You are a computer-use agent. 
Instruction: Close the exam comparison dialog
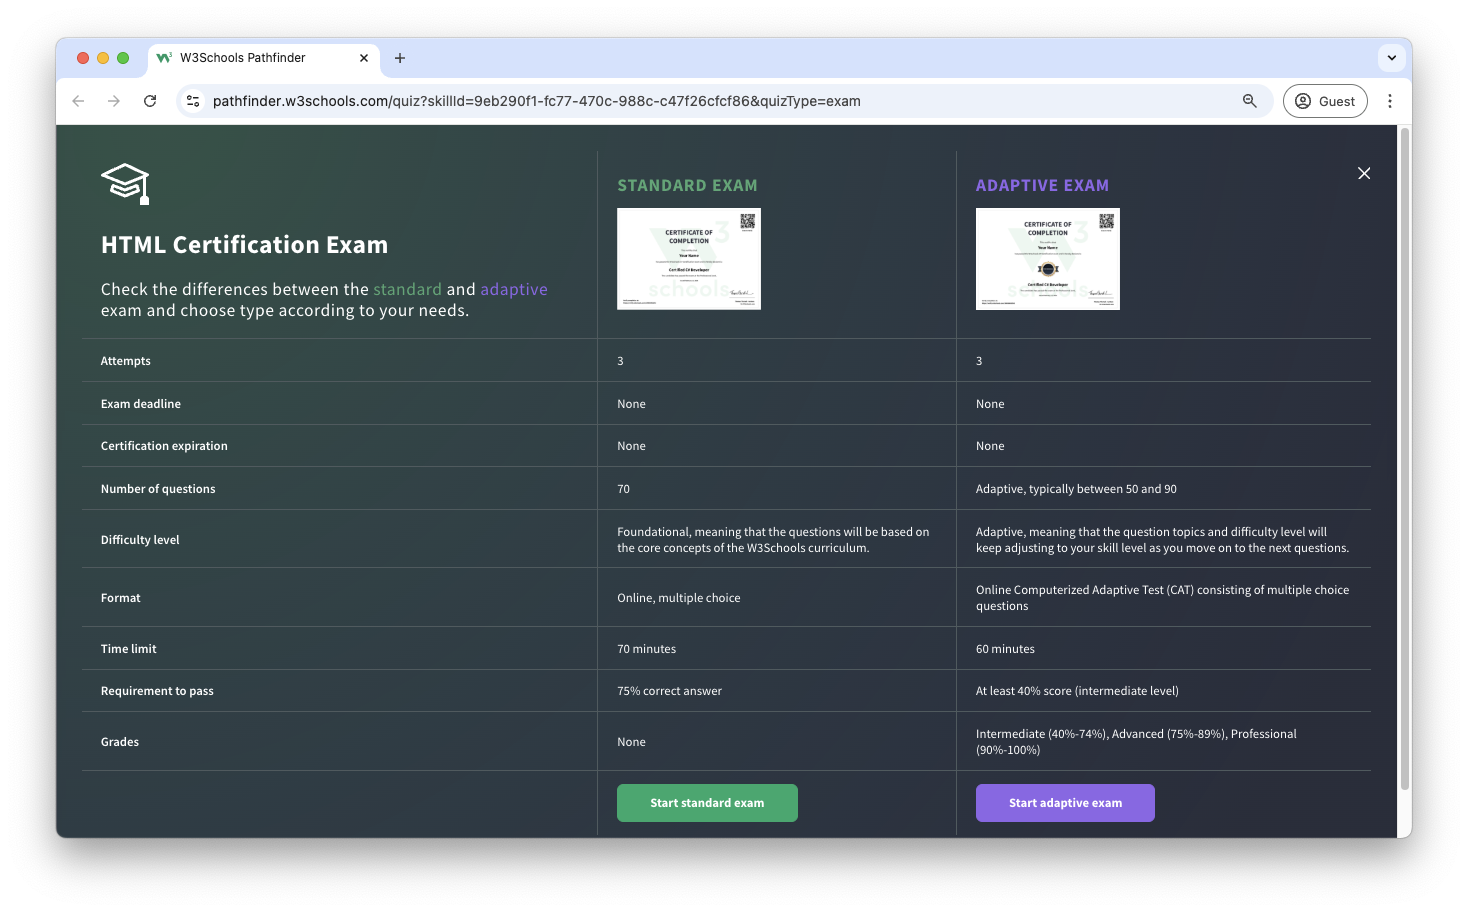tap(1364, 174)
